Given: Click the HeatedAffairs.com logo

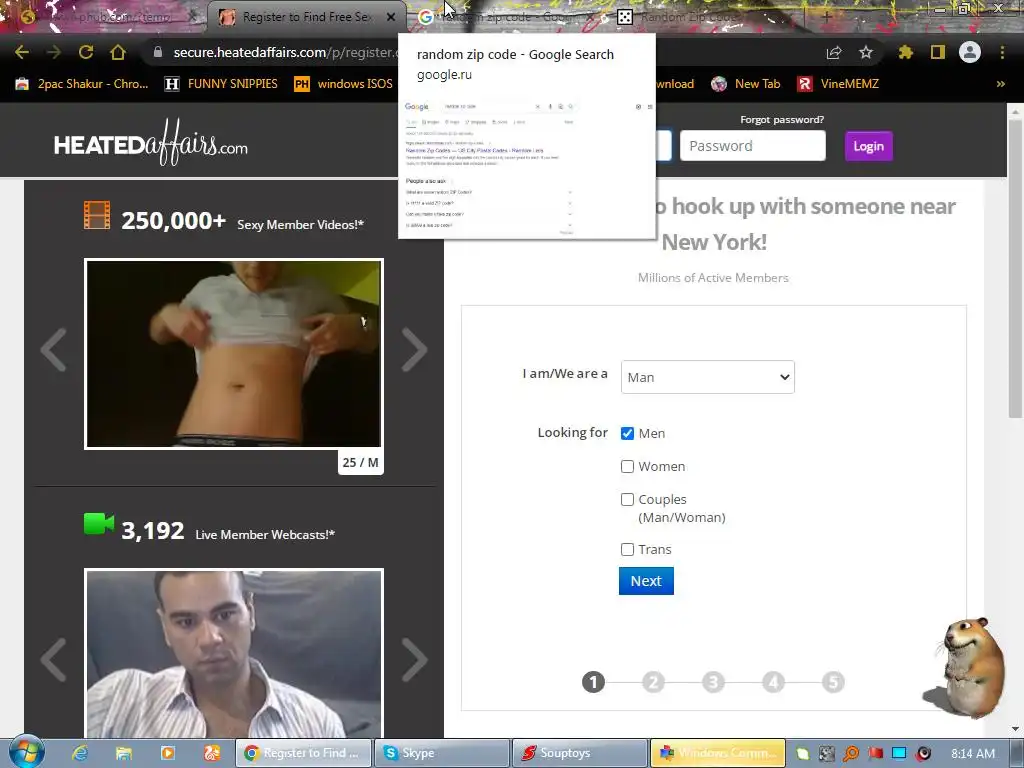Looking at the screenshot, I should tap(151, 142).
